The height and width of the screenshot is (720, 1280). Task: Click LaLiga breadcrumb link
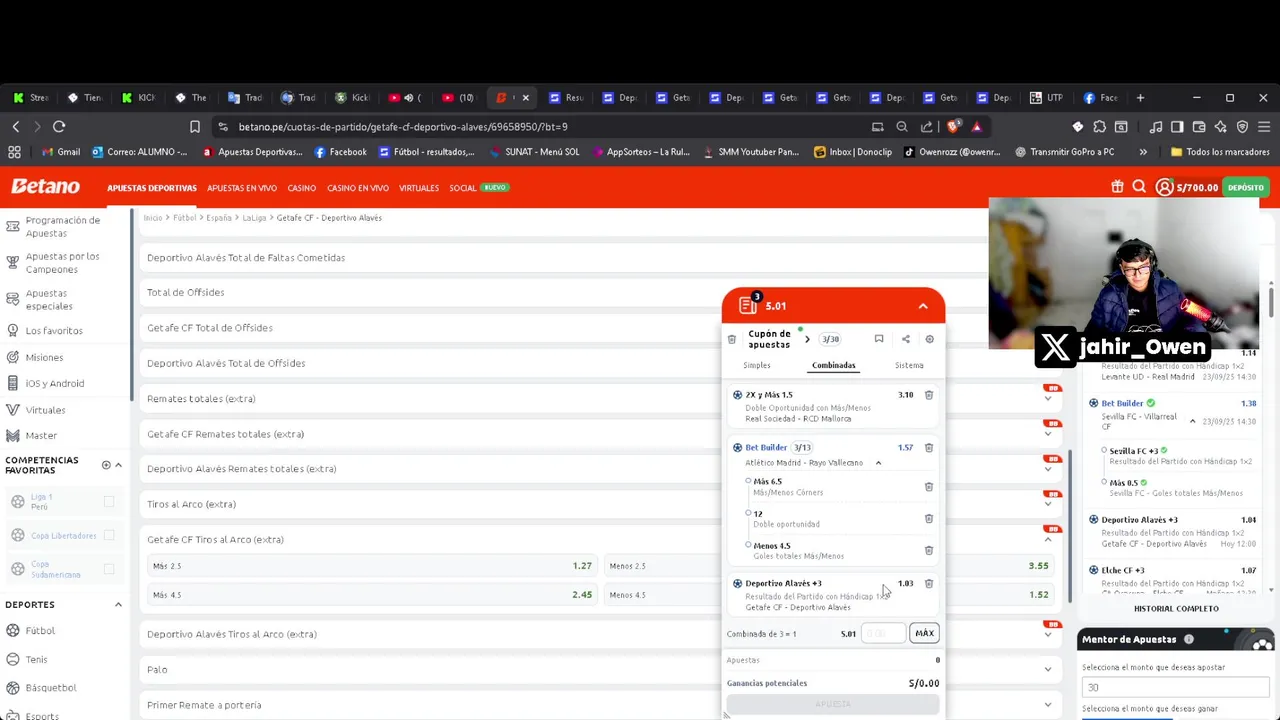pyautogui.click(x=254, y=218)
